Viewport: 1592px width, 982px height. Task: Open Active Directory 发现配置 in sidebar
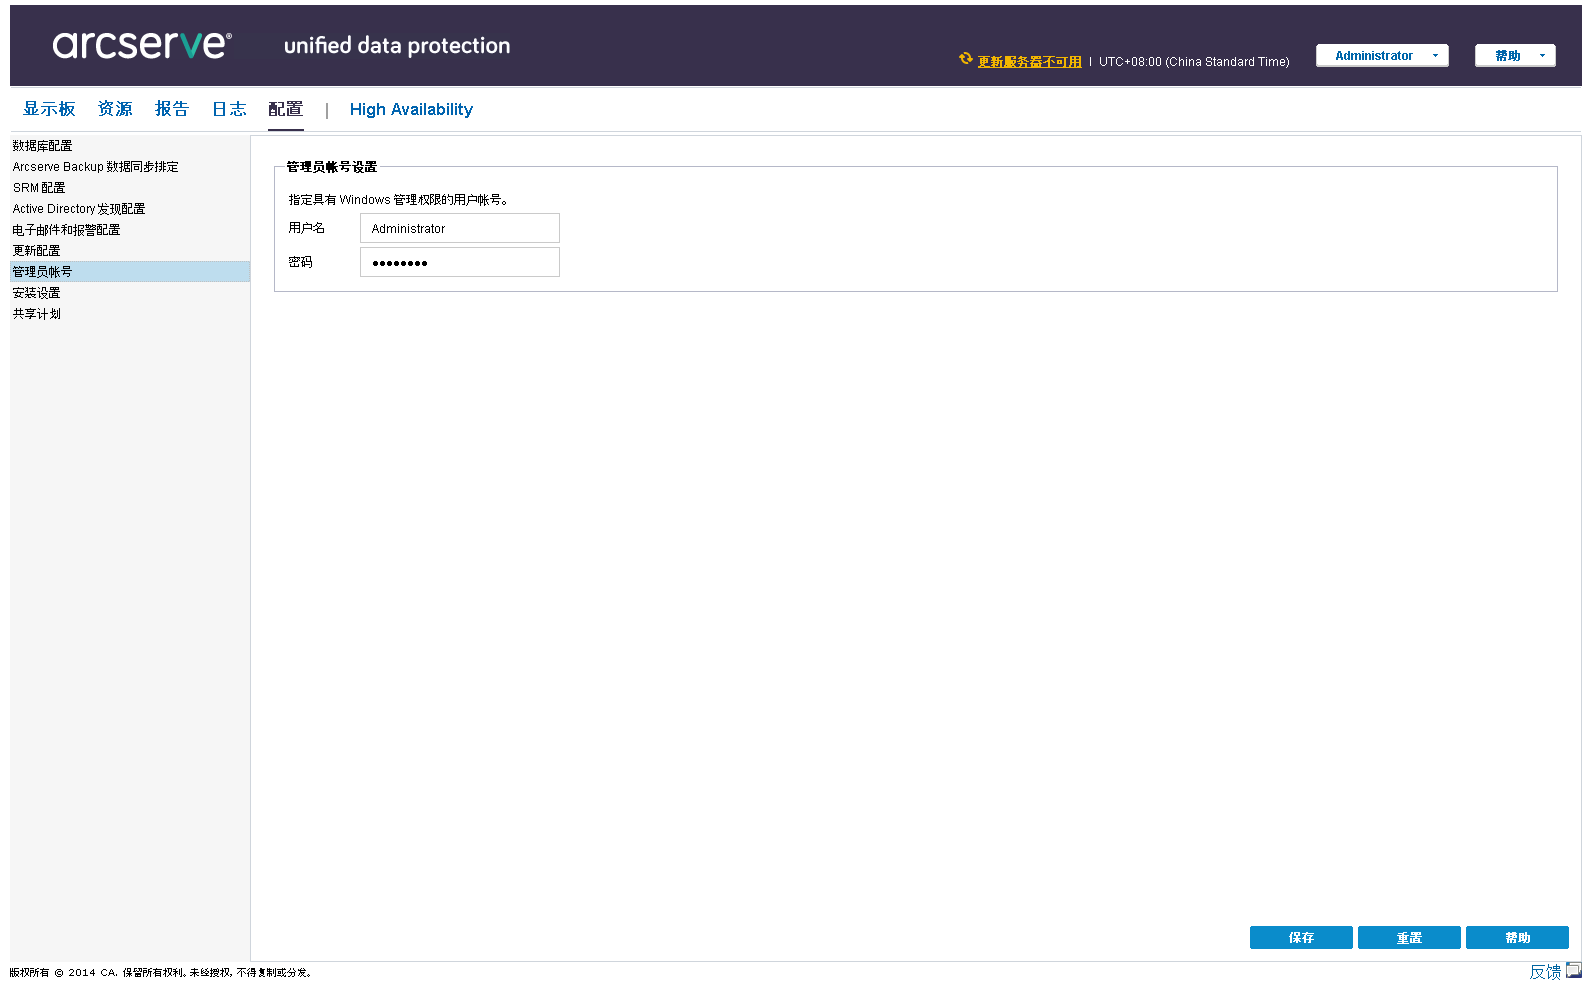click(79, 209)
